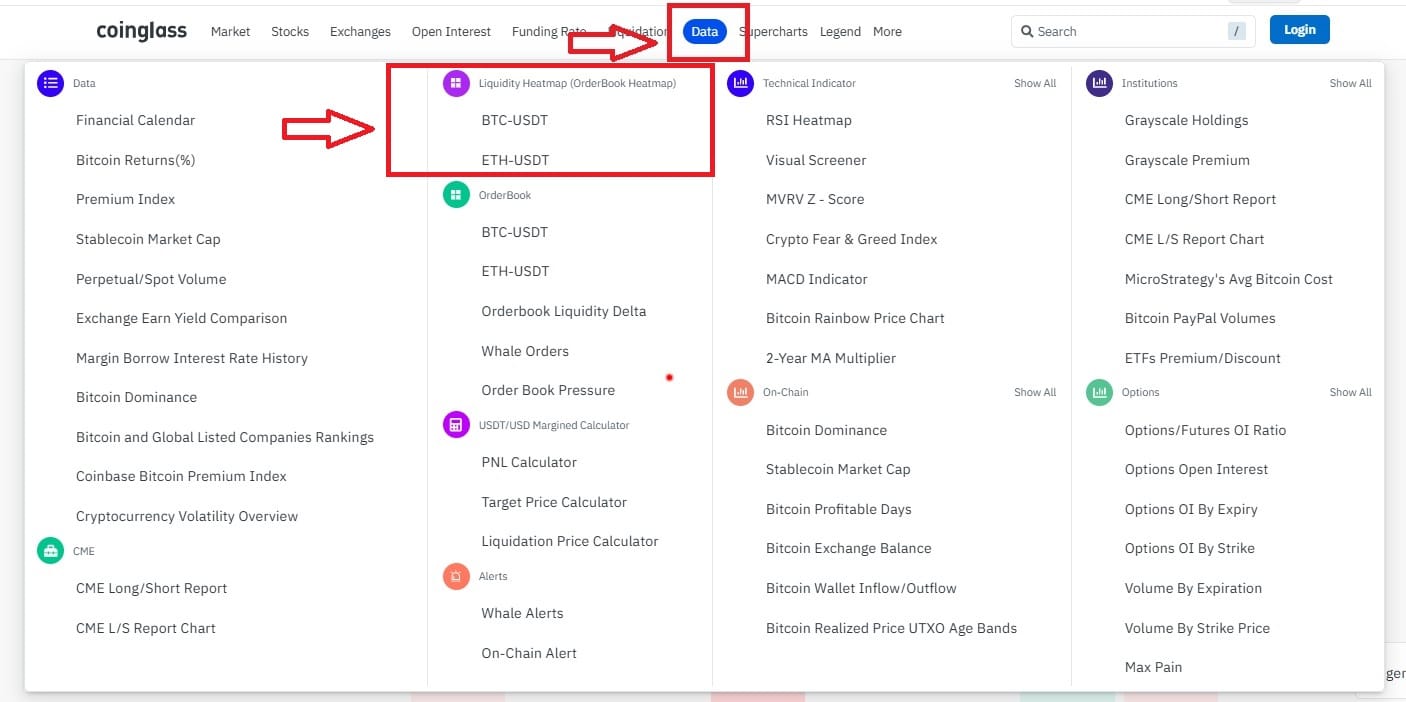Open Whale Alerts
This screenshot has height=702, width=1406.
coord(522,613)
